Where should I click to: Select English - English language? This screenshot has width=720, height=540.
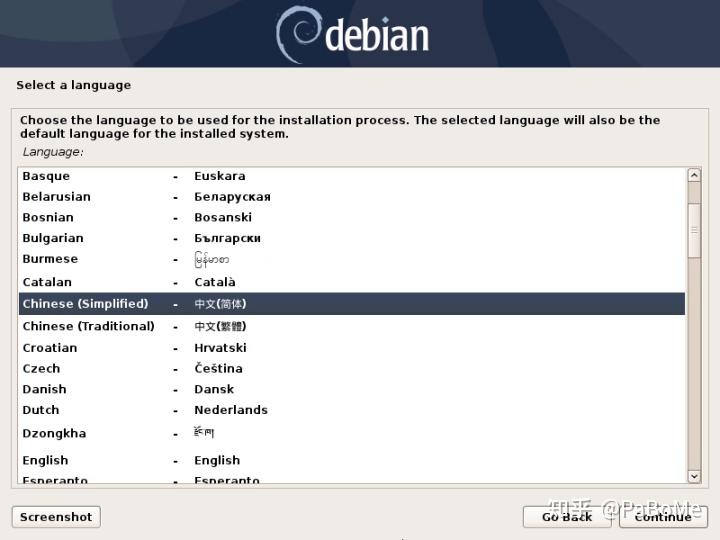(x=352, y=460)
